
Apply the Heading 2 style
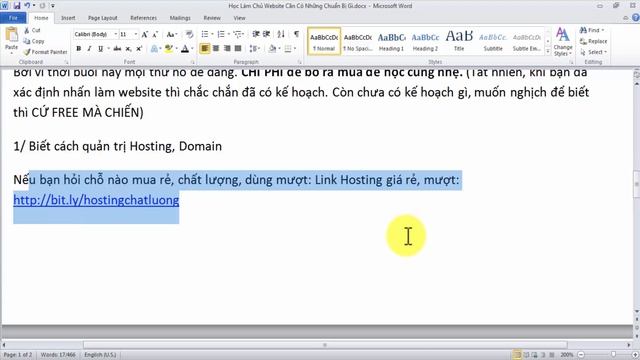[x=425, y=41]
